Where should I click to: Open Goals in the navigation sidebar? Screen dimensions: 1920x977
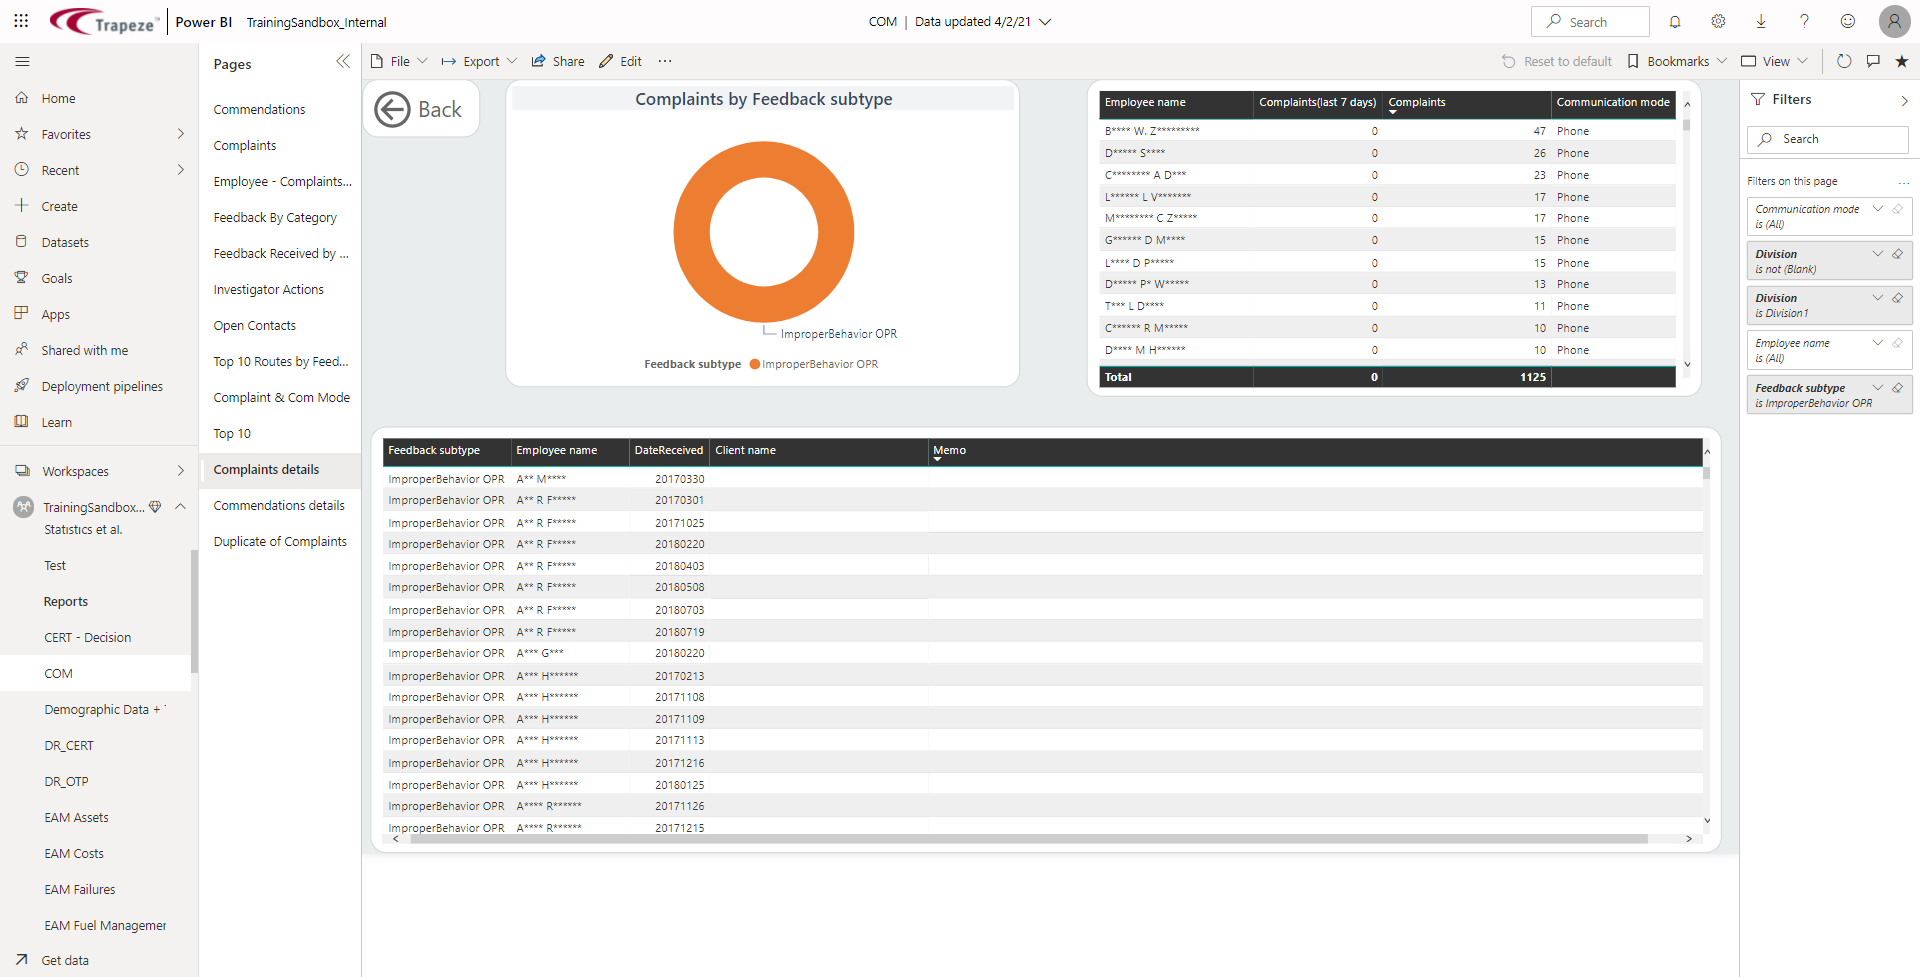57,278
